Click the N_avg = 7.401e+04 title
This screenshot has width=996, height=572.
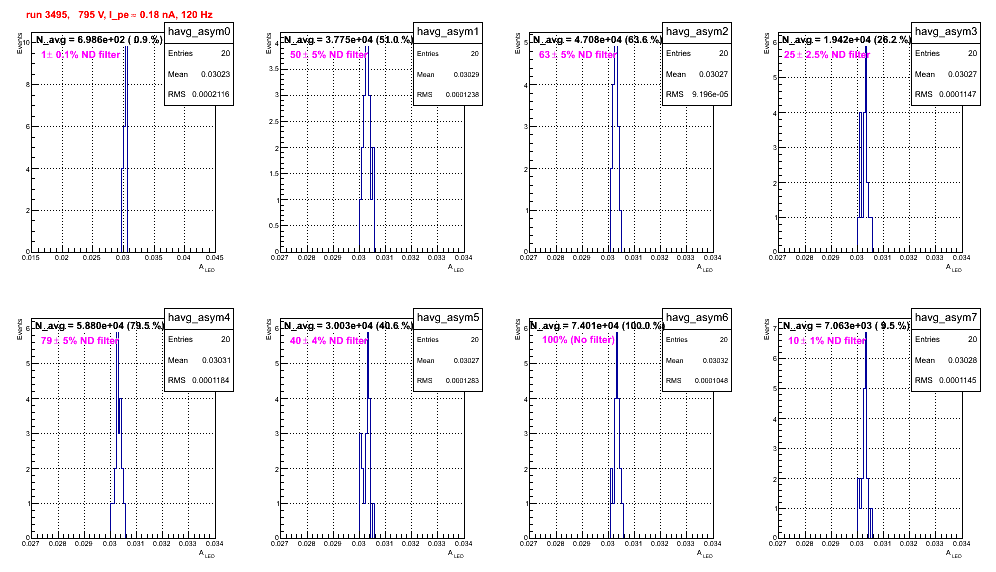[x=597, y=325]
